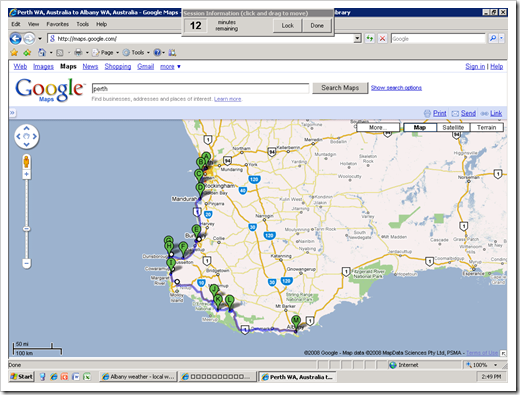520x395 pixels.
Task: Expand the Google 'more' links dropdown
Action: coord(170,67)
